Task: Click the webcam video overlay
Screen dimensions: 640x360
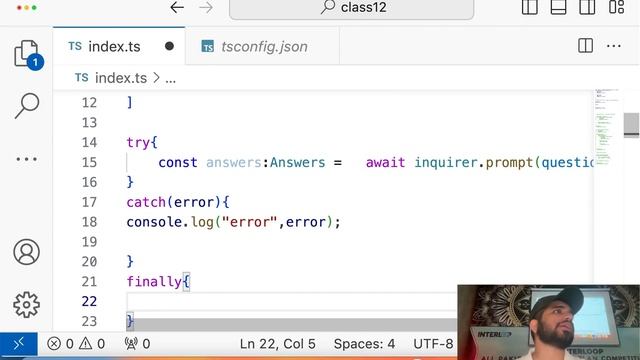Action: 548,322
